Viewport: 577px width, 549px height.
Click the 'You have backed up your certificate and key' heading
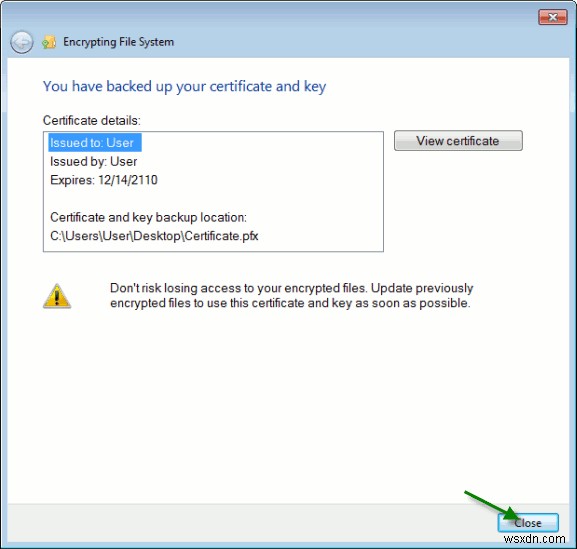coord(184,86)
